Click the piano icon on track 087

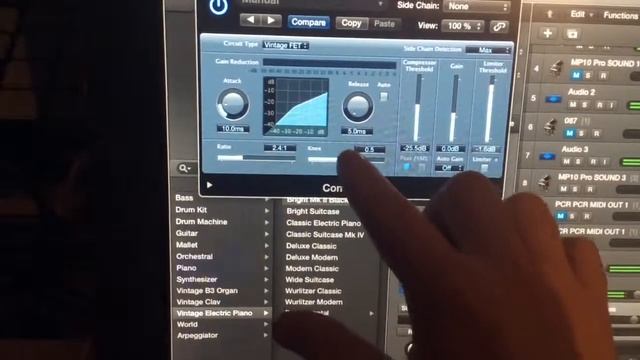pos(551,126)
